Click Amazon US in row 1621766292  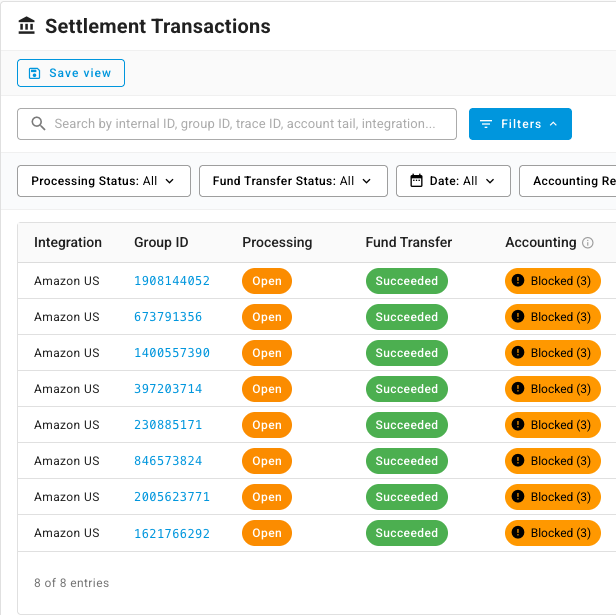click(x=67, y=533)
